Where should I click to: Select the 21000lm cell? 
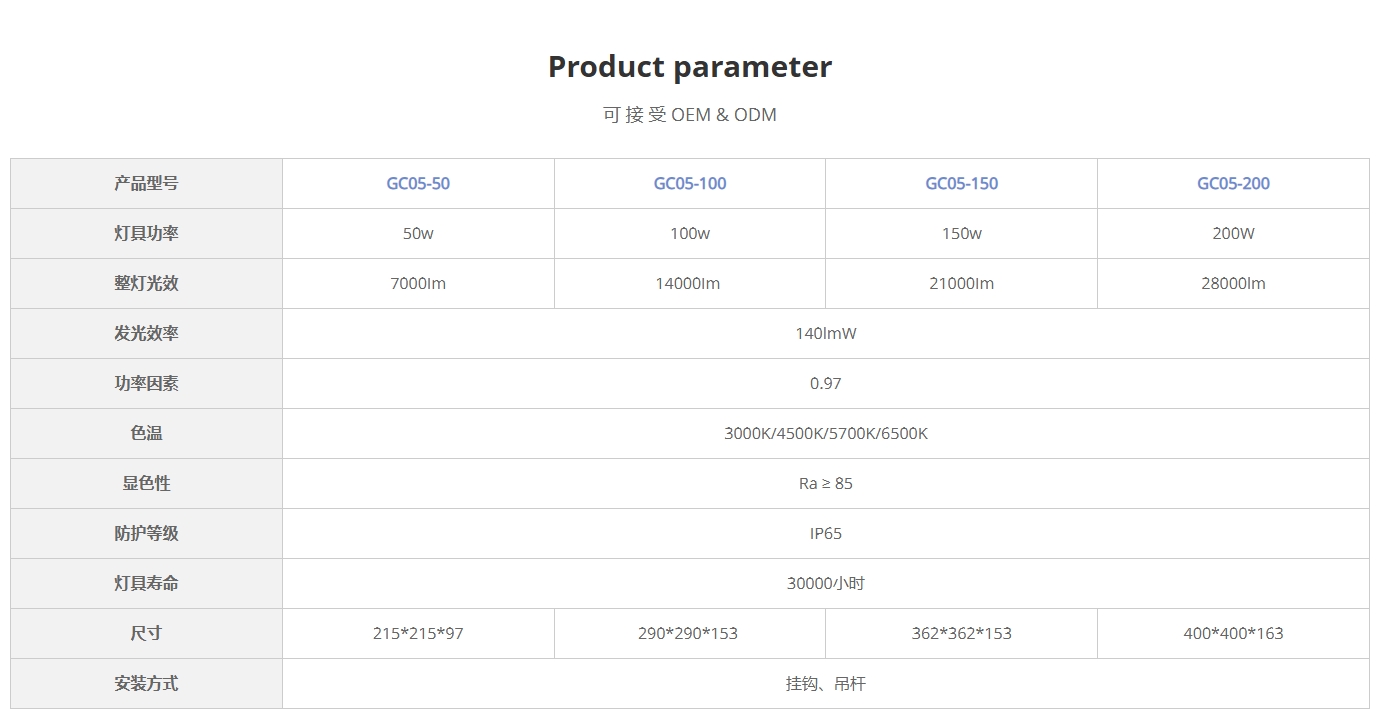click(x=961, y=283)
